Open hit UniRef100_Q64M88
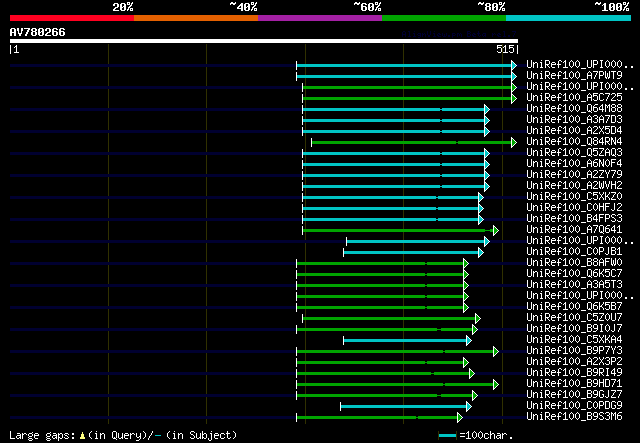Image resolution: width=640 pixels, height=443 pixels. click(574, 109)
